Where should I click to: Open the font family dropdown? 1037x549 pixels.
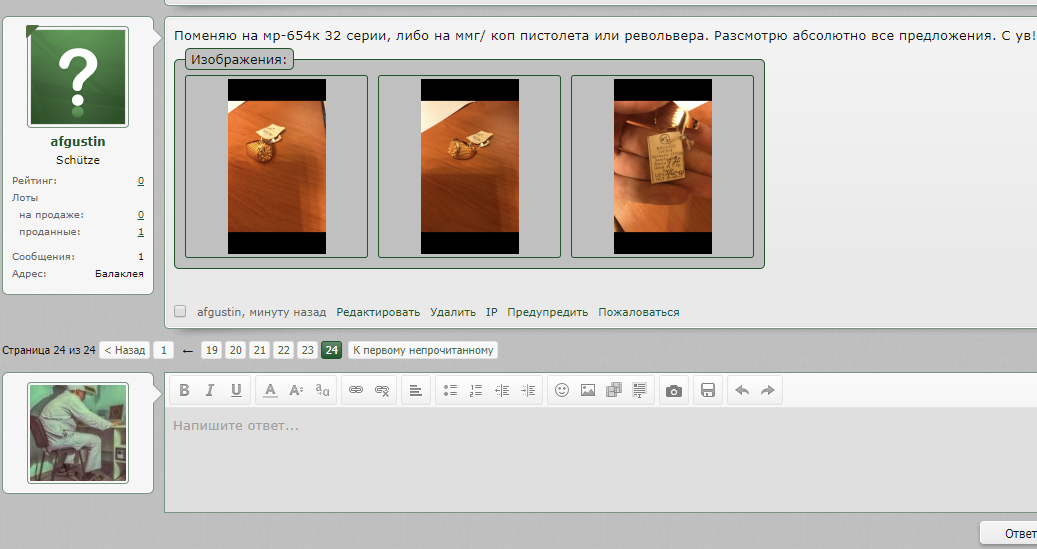click(x=322, y=390)
